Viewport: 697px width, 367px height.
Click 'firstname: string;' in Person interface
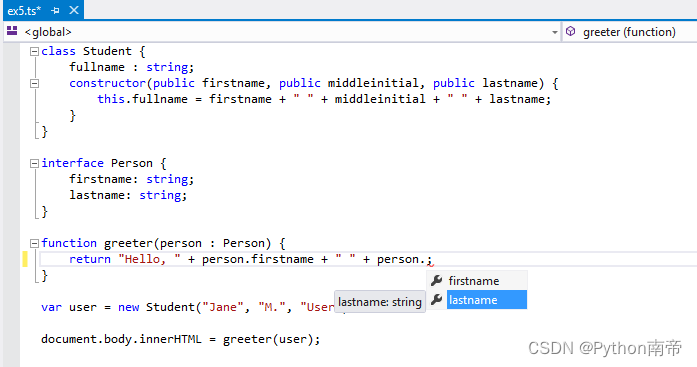132,179
